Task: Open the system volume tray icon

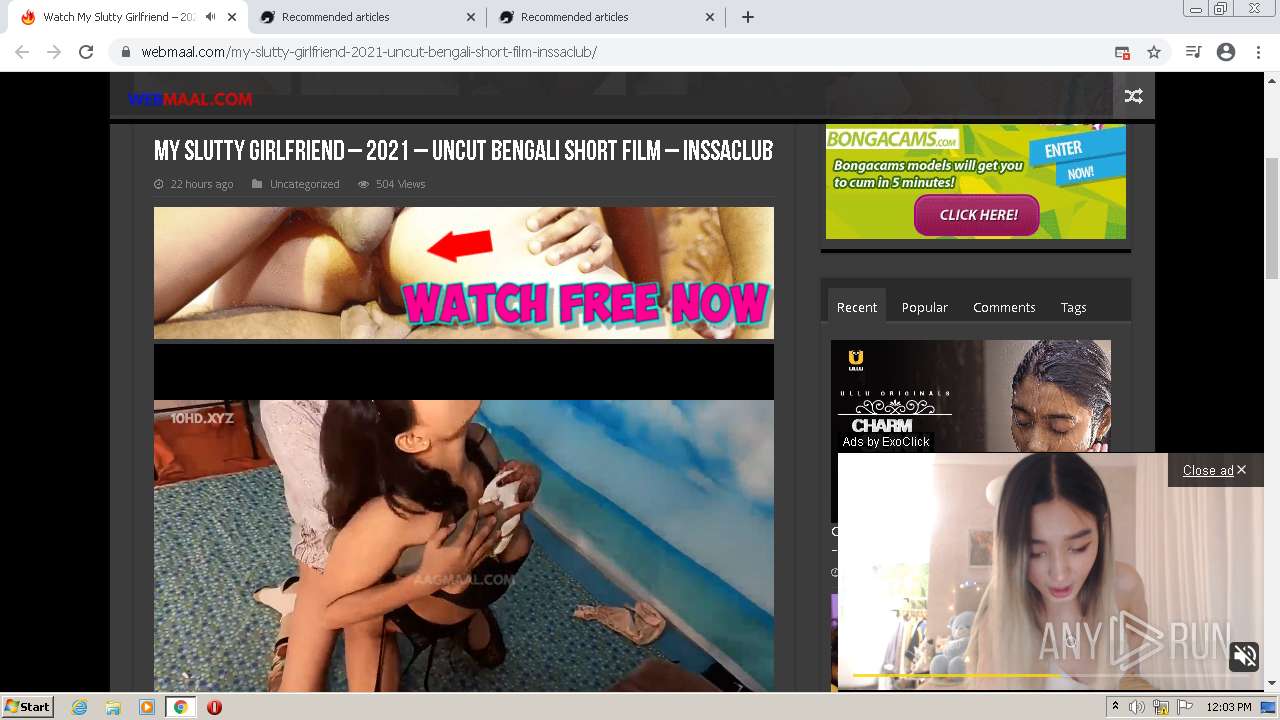Action: pyautogui.click(x=1137, y=707)
